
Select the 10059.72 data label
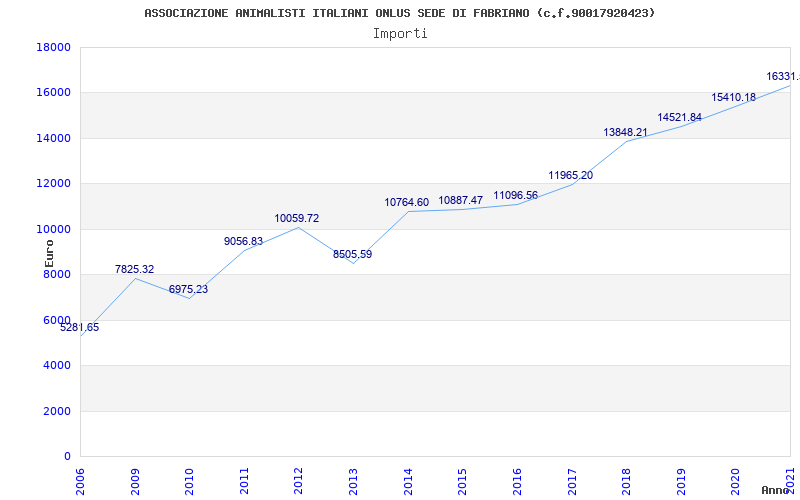297,218
